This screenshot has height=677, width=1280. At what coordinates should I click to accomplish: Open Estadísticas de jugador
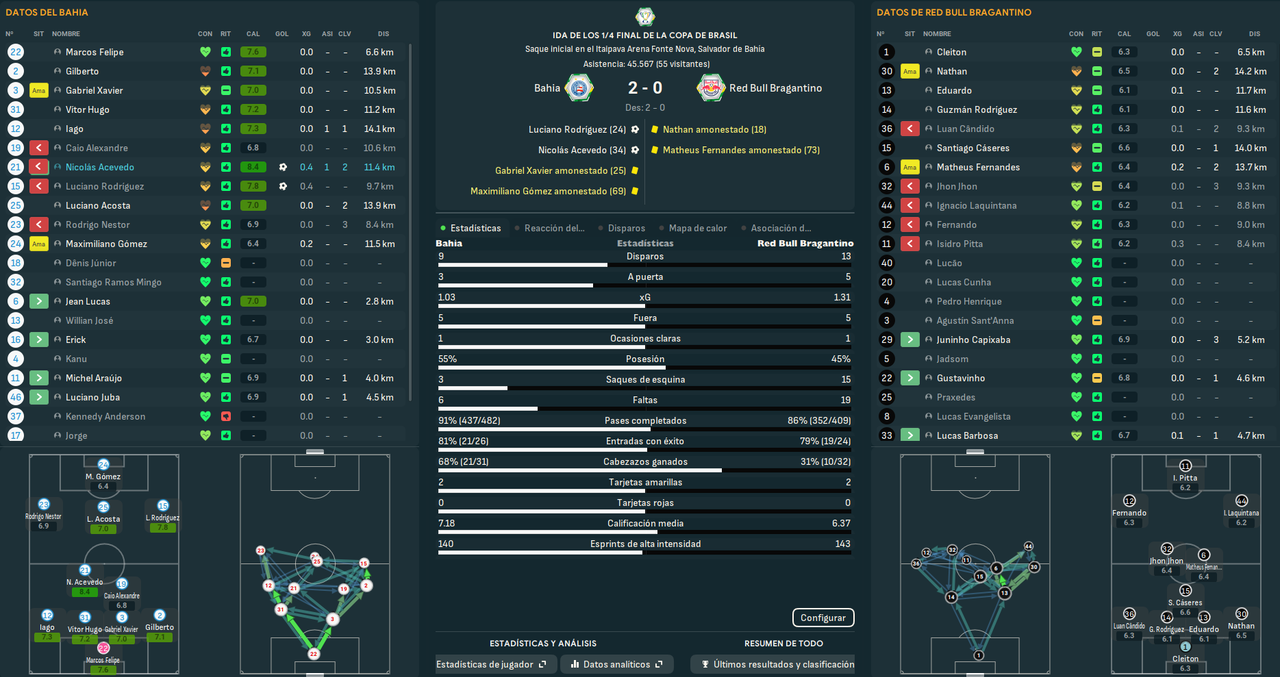495,664
